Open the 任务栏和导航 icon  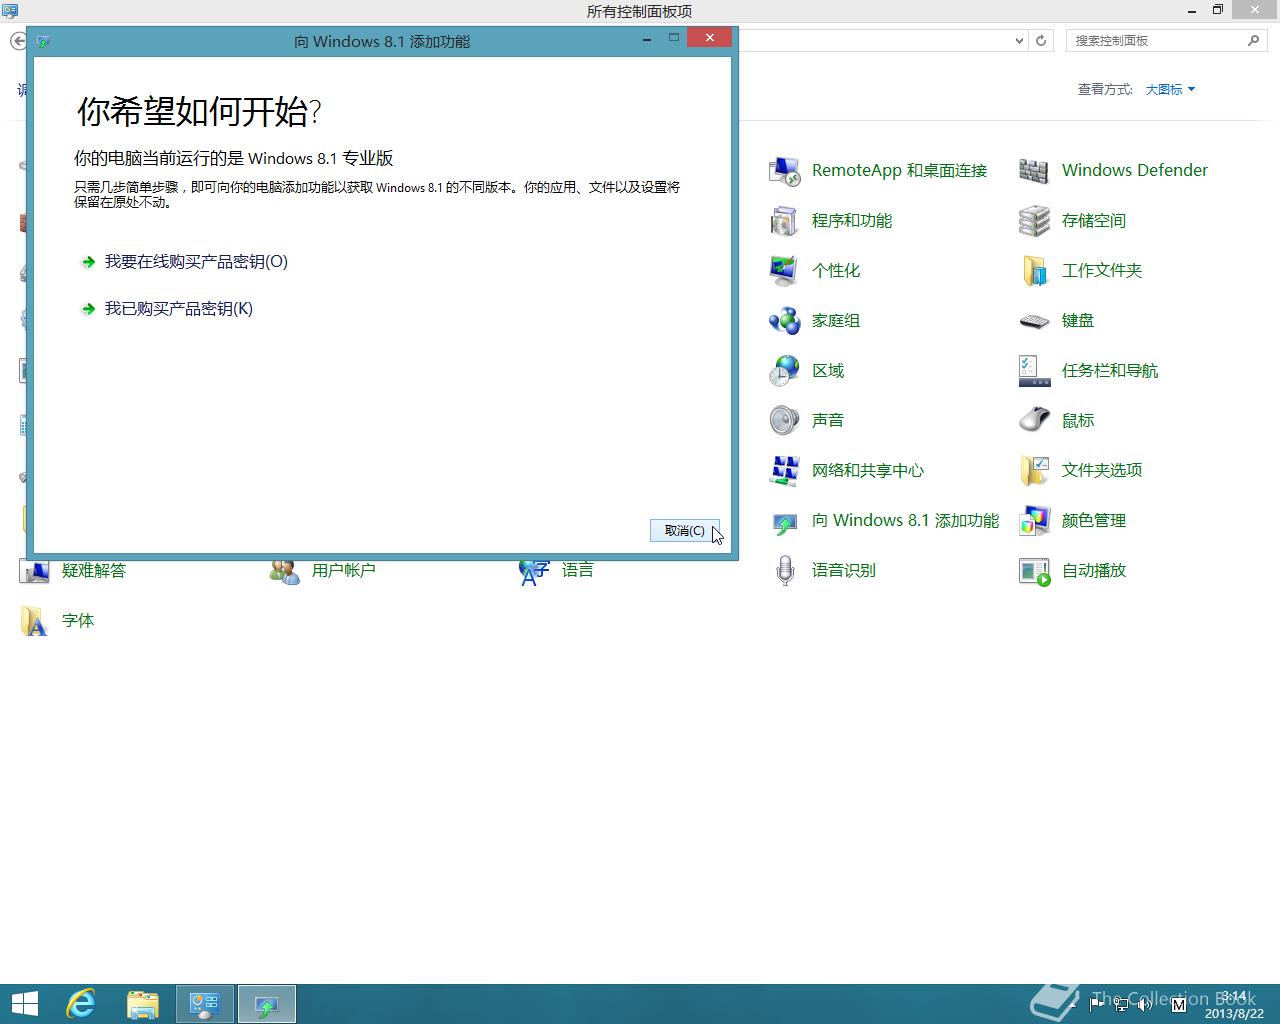(x=1034, y=371)
